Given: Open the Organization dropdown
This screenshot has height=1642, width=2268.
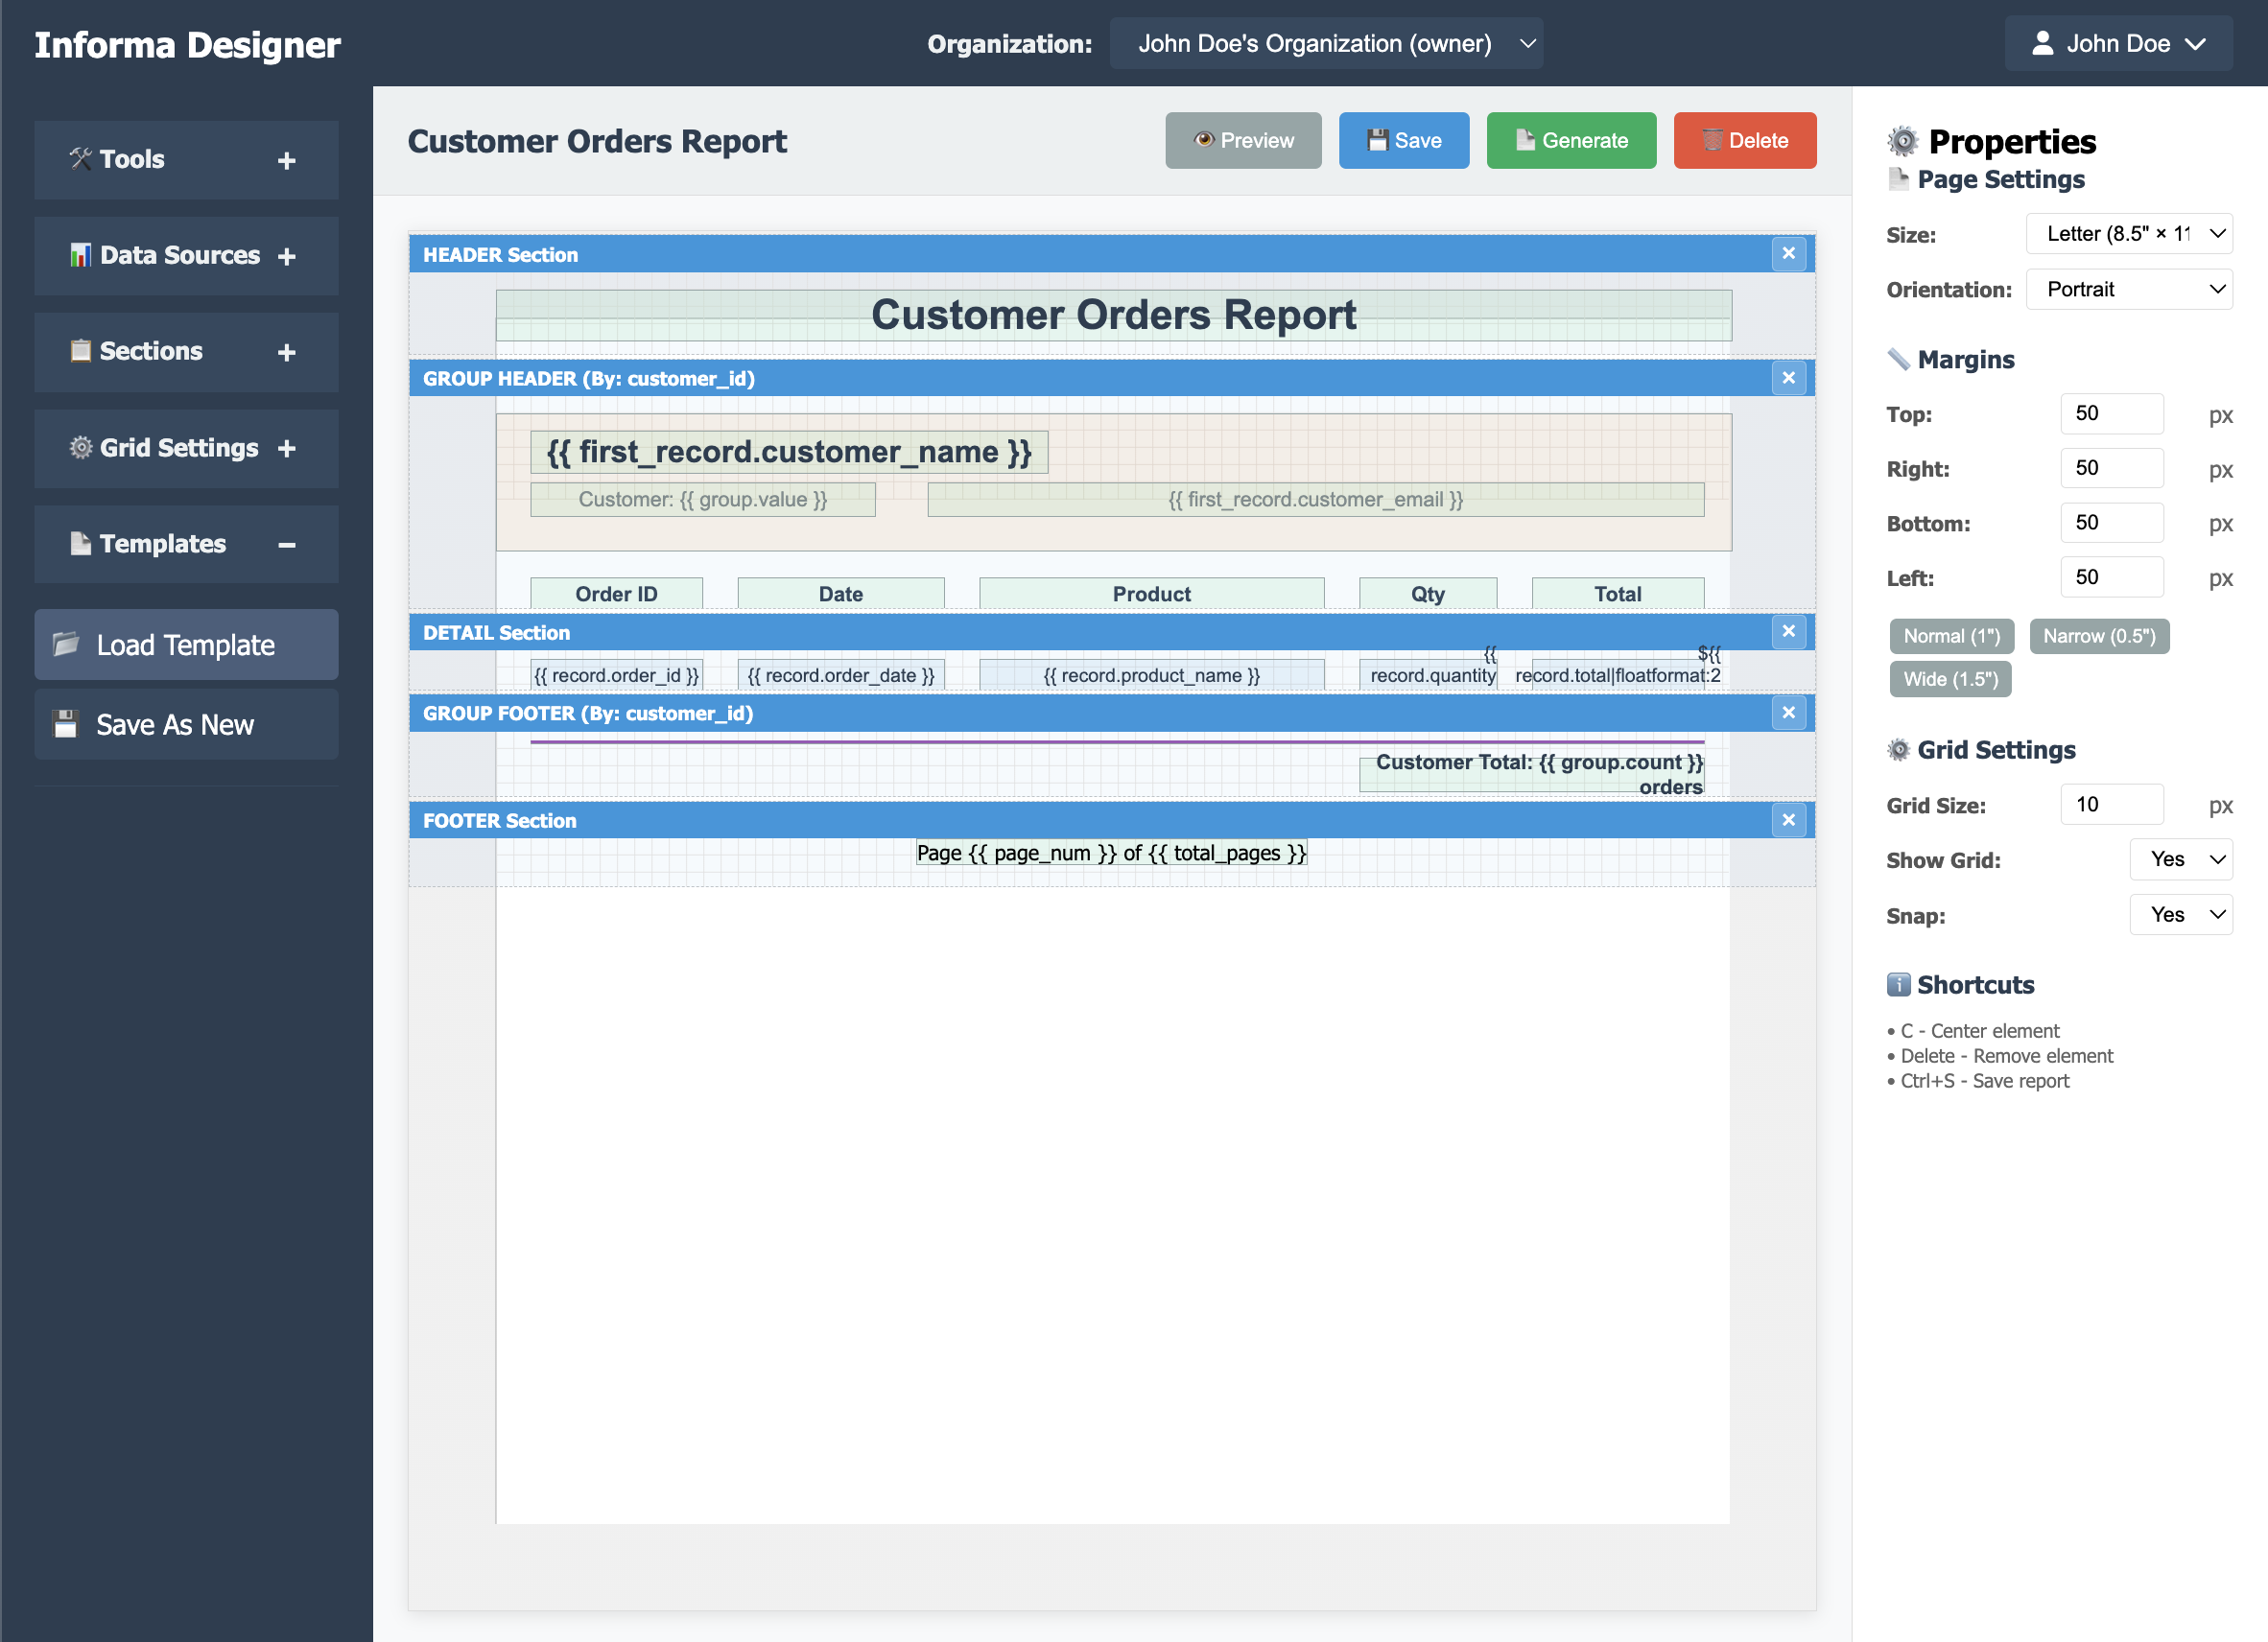Looking at the screenshot, I should pos(1325,44).
